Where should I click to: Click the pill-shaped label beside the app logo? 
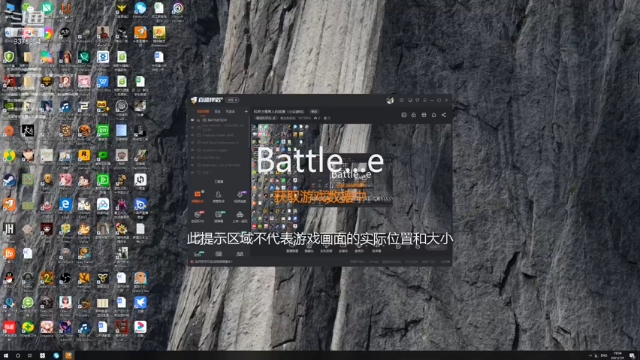click(x=233, y=100)
